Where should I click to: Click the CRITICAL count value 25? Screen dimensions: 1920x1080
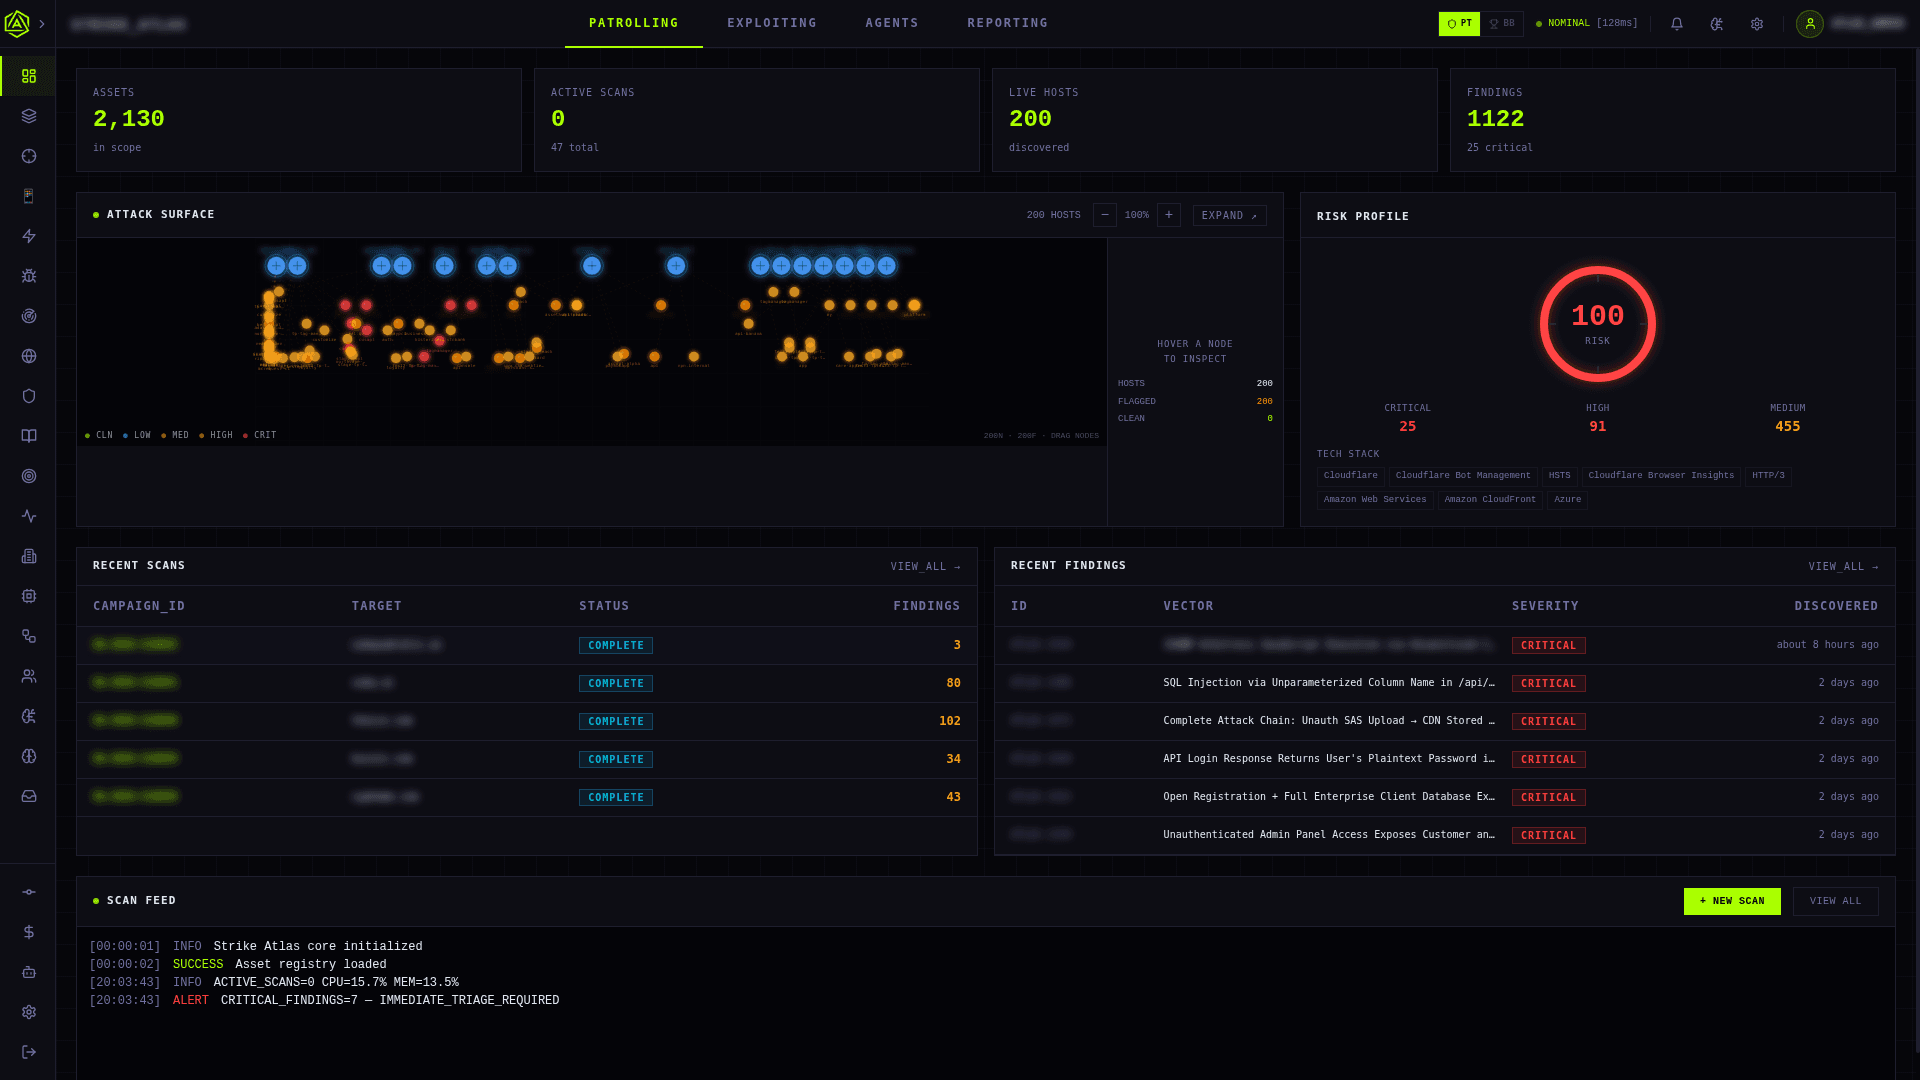(x=1407, y=427)
